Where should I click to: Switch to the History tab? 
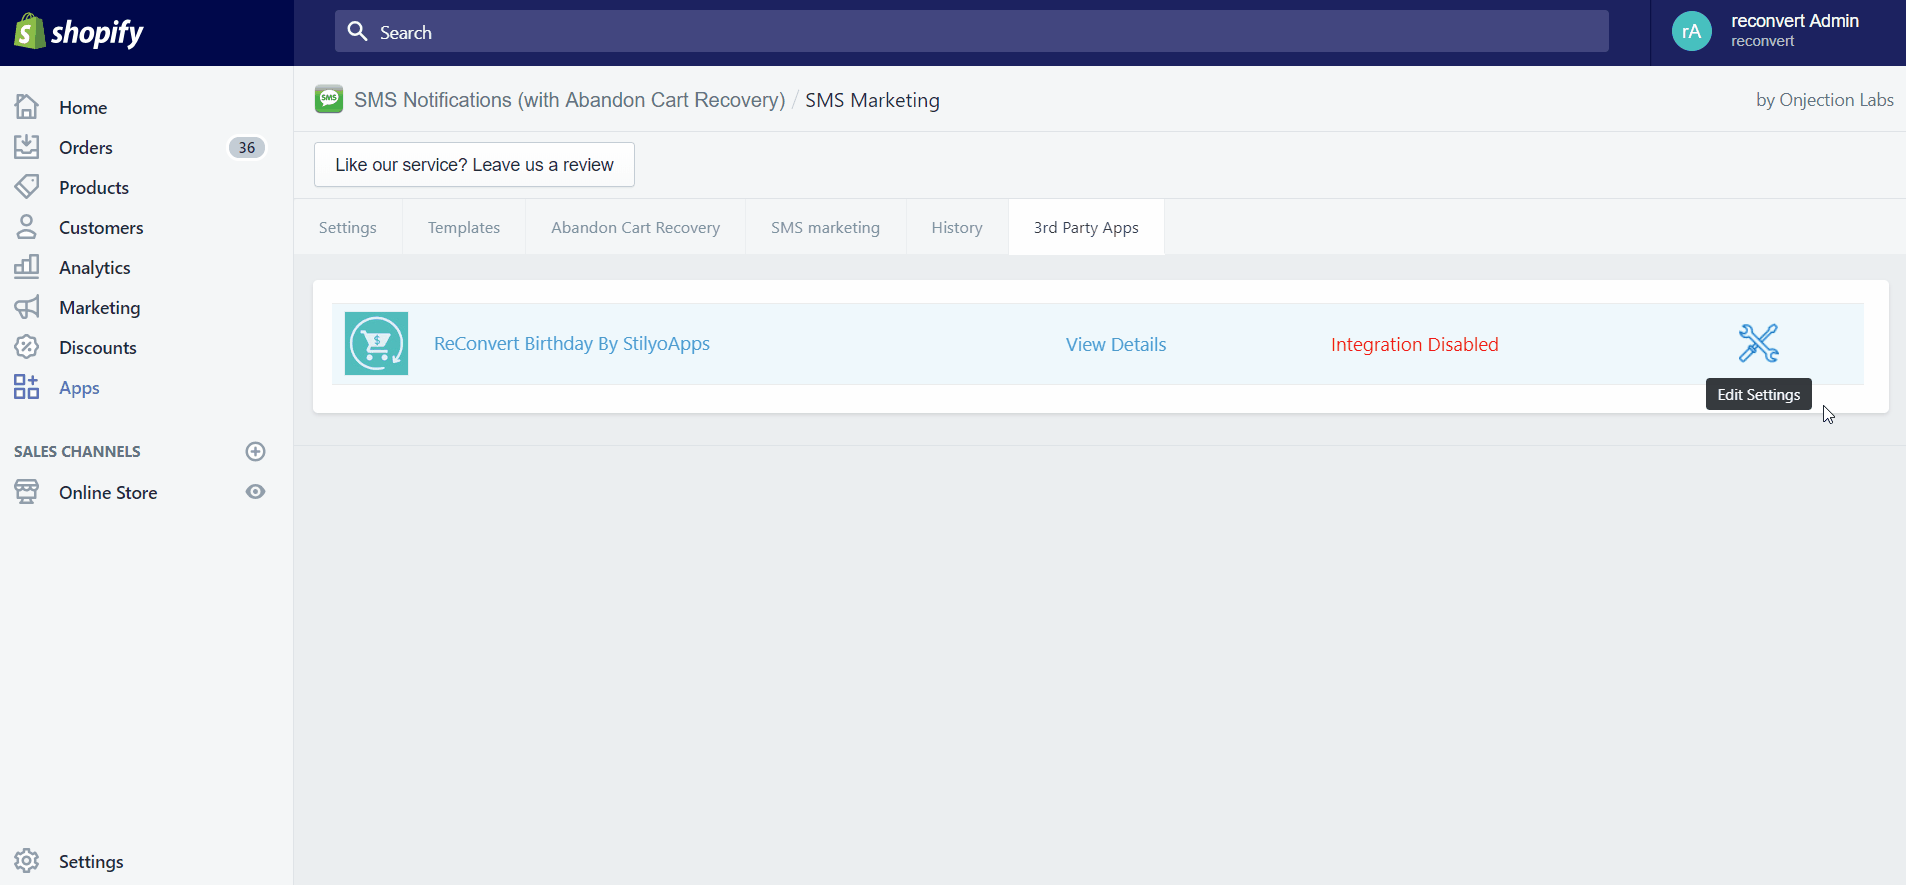coord(957,227)
